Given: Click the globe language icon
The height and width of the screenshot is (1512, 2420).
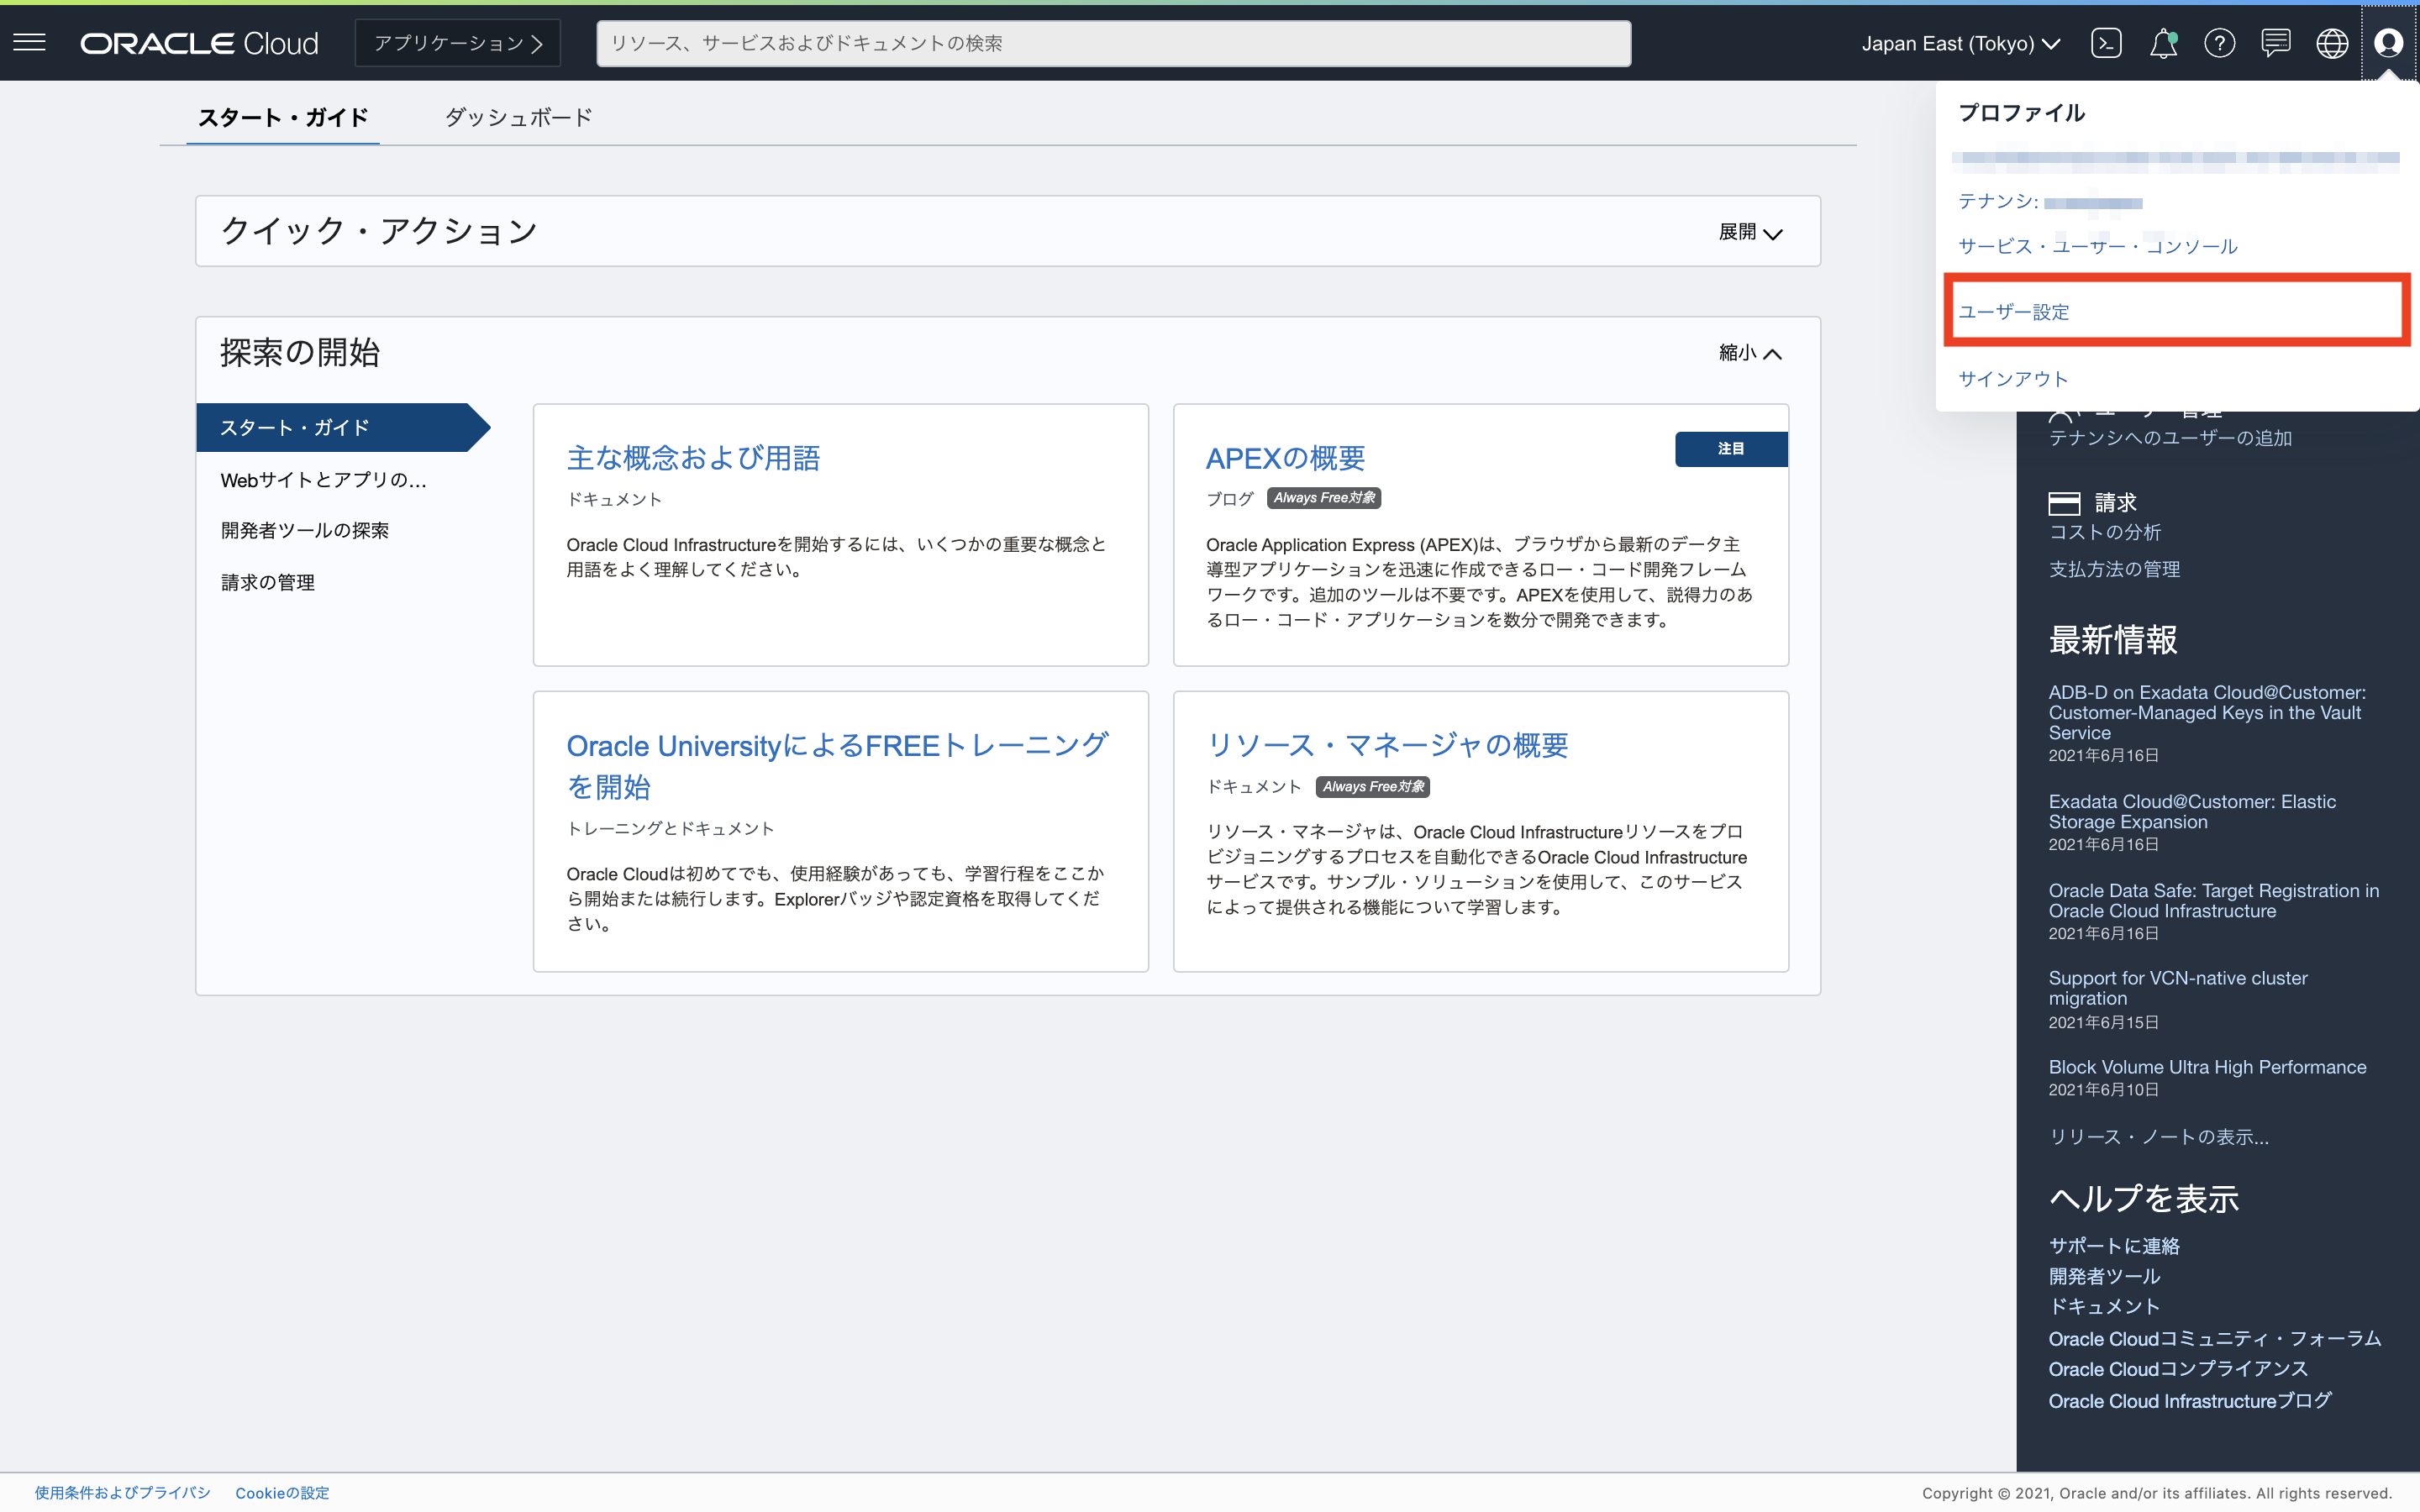Looking at the screenshot, I should (x=2331, y=43).
